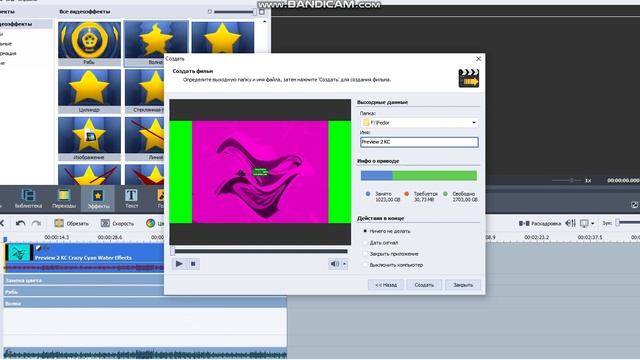
Task: Click the large thumbnails icon beside size slider
Action: (262, 12)
